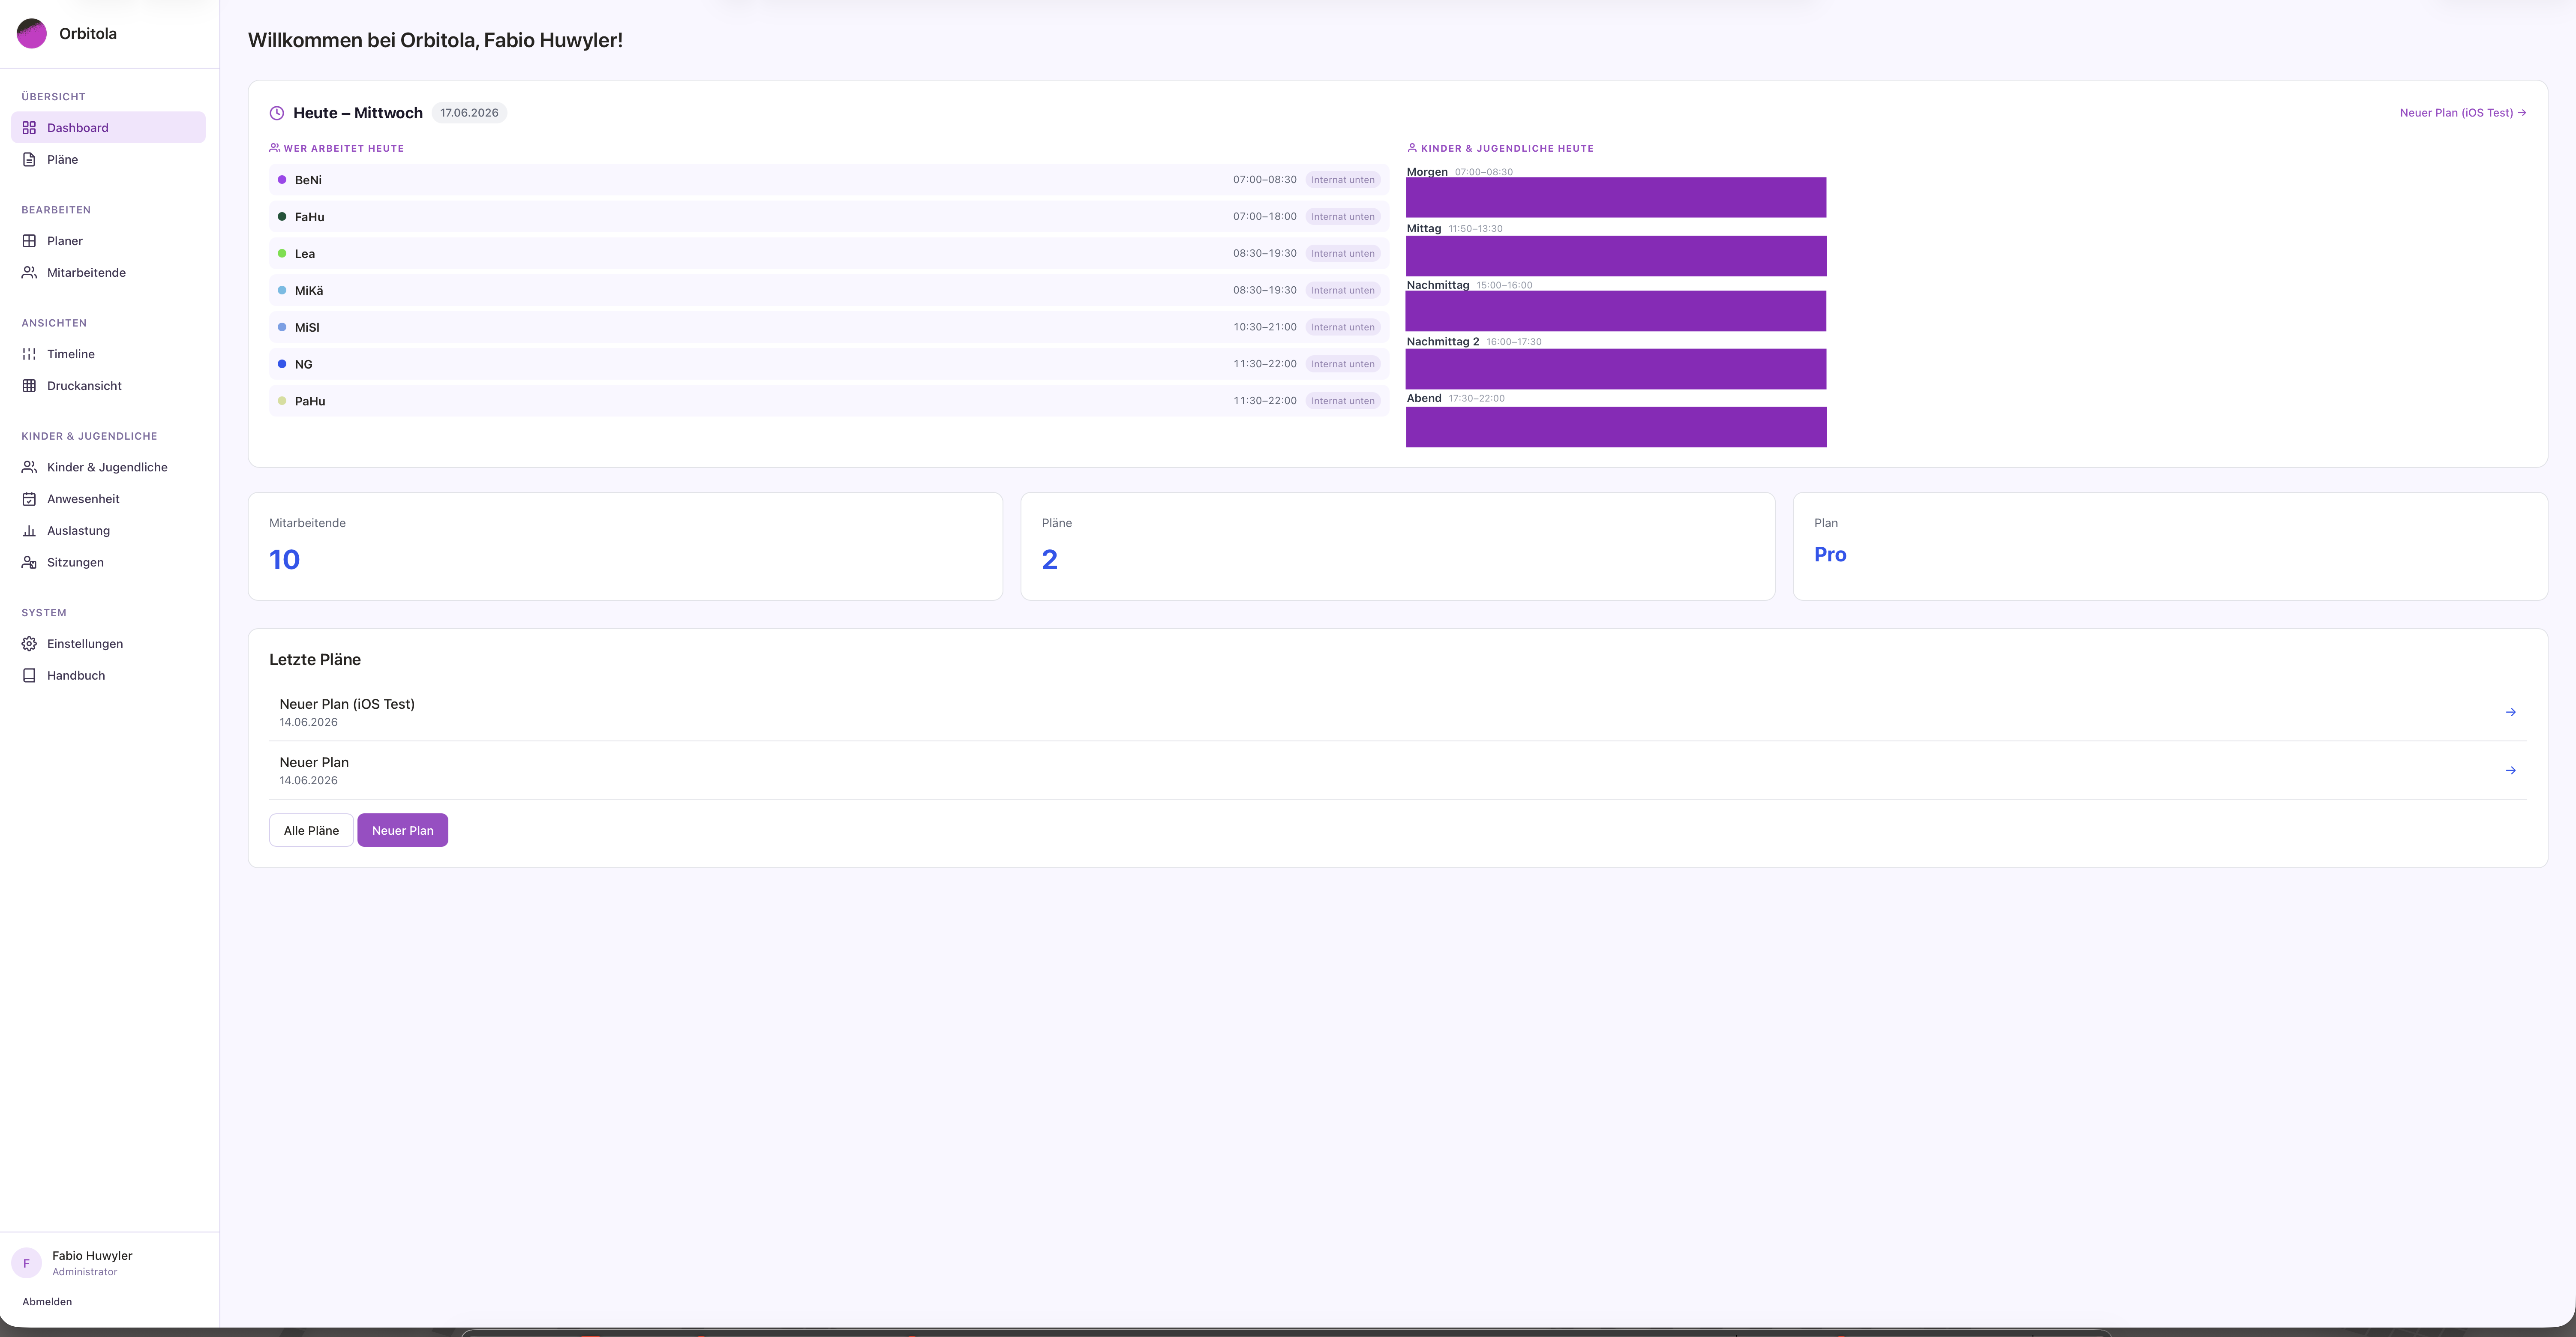Click the purple bar under Nachmittag 15:00–16:00
The image size is (2576, 1337).
click(1616, 311)
